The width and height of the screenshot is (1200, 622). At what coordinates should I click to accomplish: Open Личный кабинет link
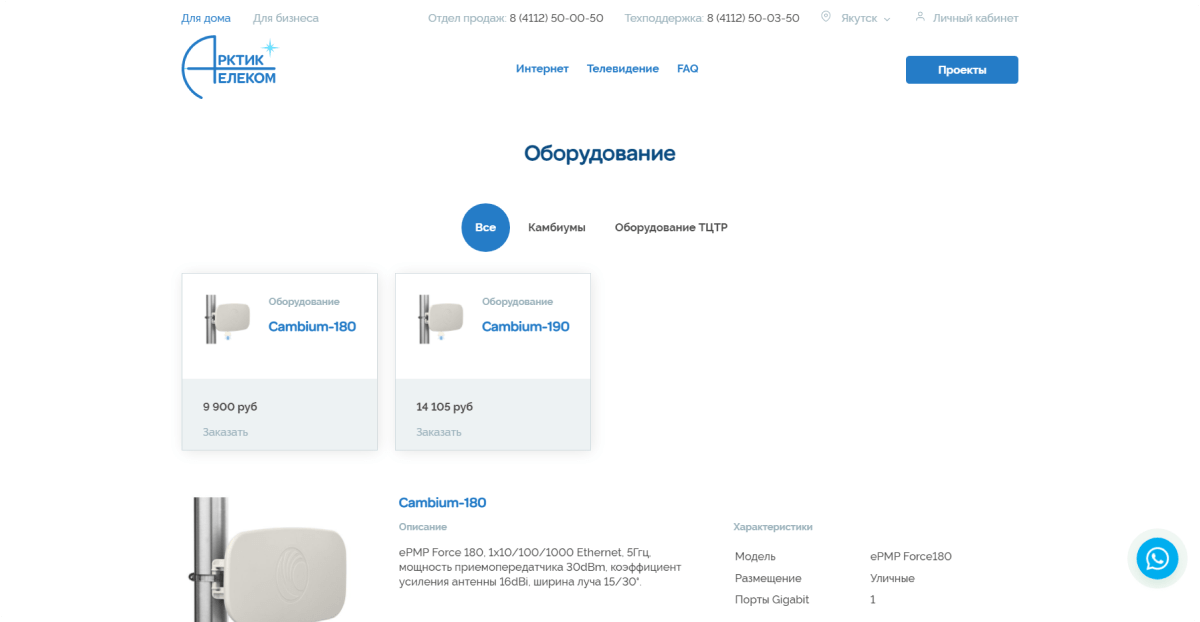[976, 18]
